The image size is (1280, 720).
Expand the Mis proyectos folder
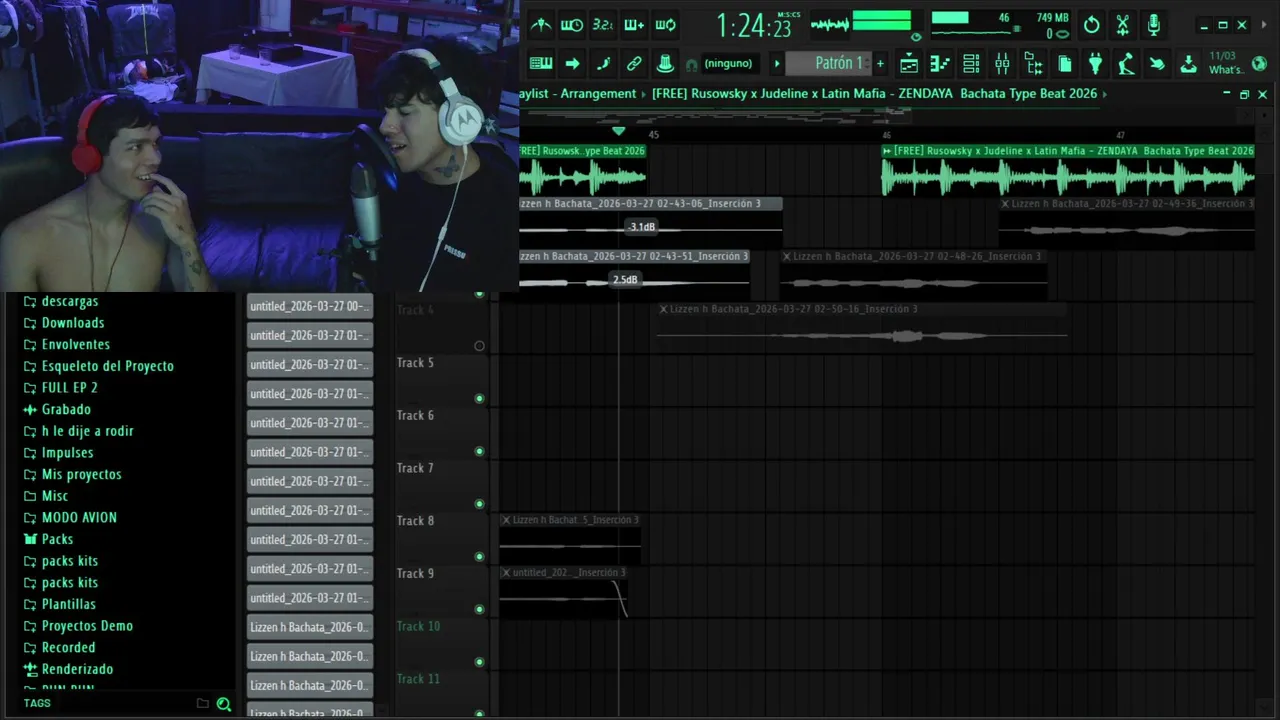pyautogui.click(x=72, y=474)
